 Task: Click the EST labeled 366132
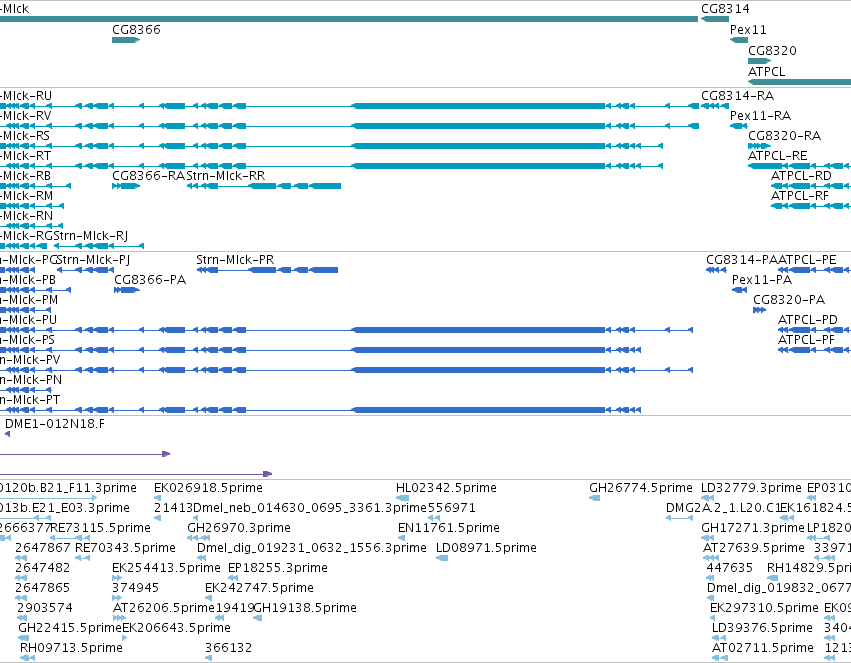tap(228, 648)
